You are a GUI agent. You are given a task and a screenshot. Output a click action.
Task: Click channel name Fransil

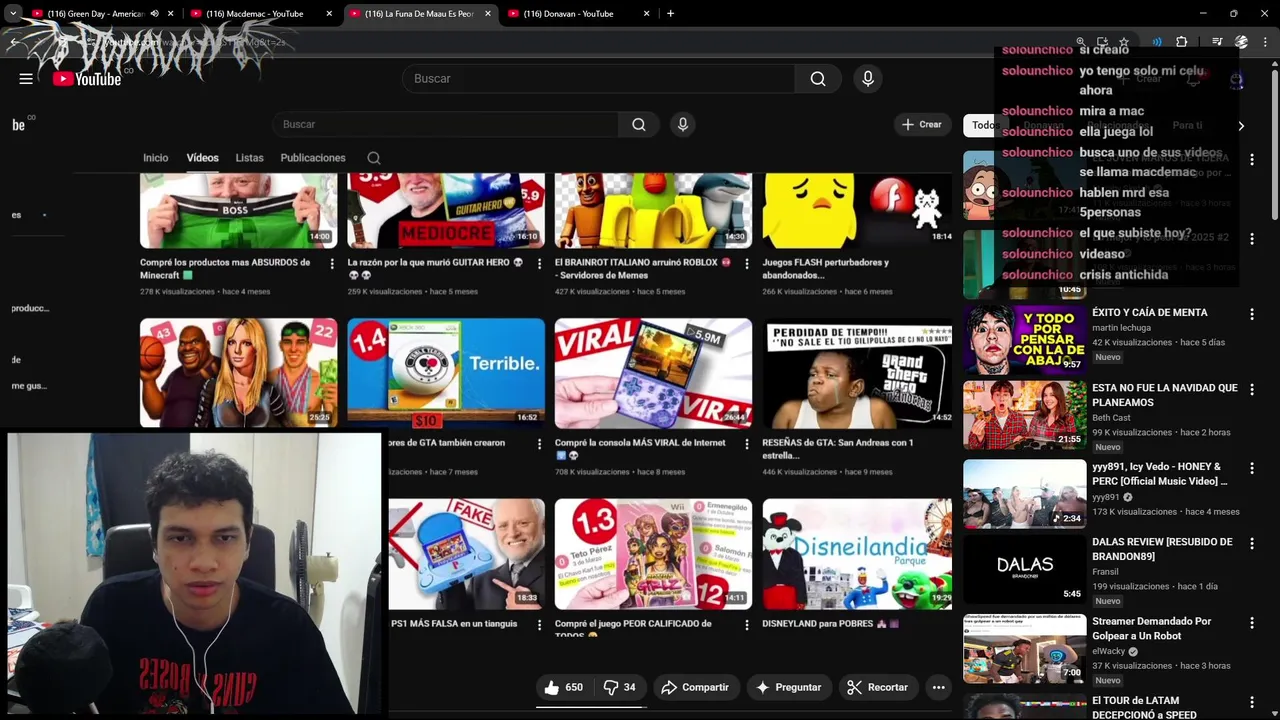pyautogui.click(x=1105, y=572)
